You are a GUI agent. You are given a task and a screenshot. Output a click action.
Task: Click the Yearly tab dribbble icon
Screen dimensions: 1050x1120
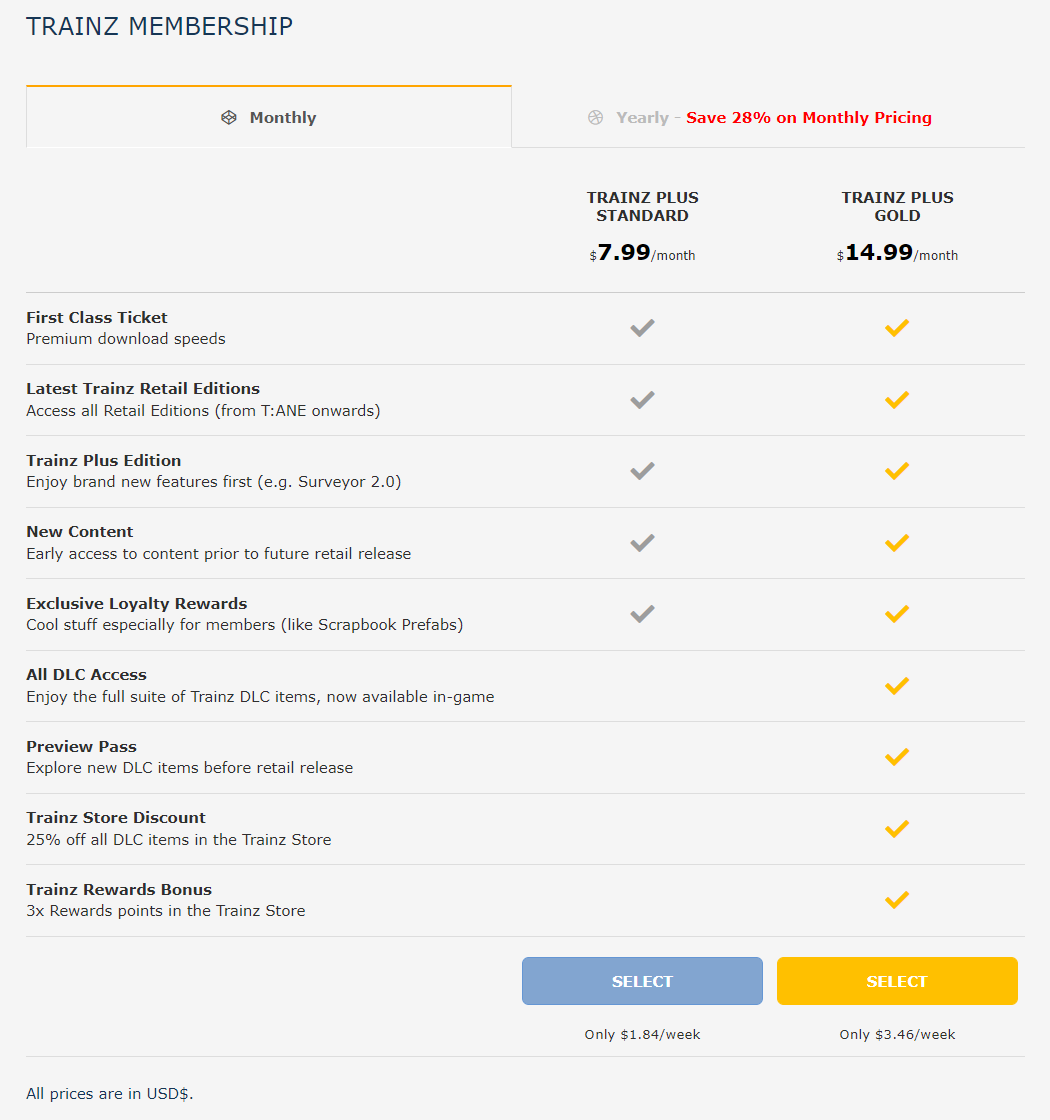tap(596, 118)
